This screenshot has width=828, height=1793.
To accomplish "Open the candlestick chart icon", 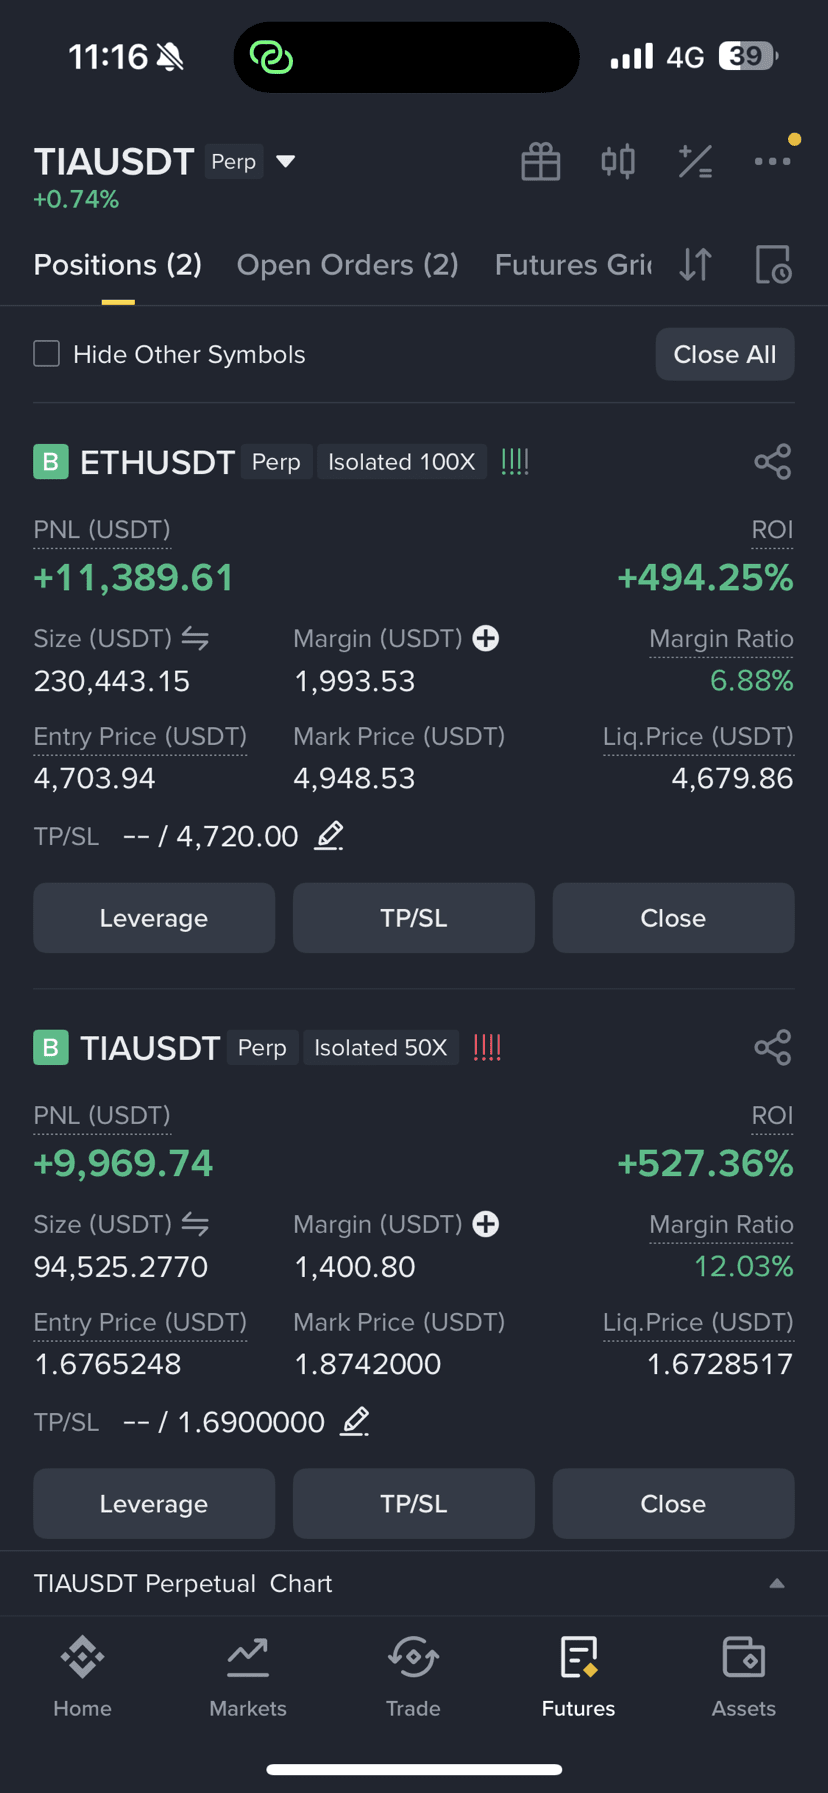I will [x=618, y=161].
